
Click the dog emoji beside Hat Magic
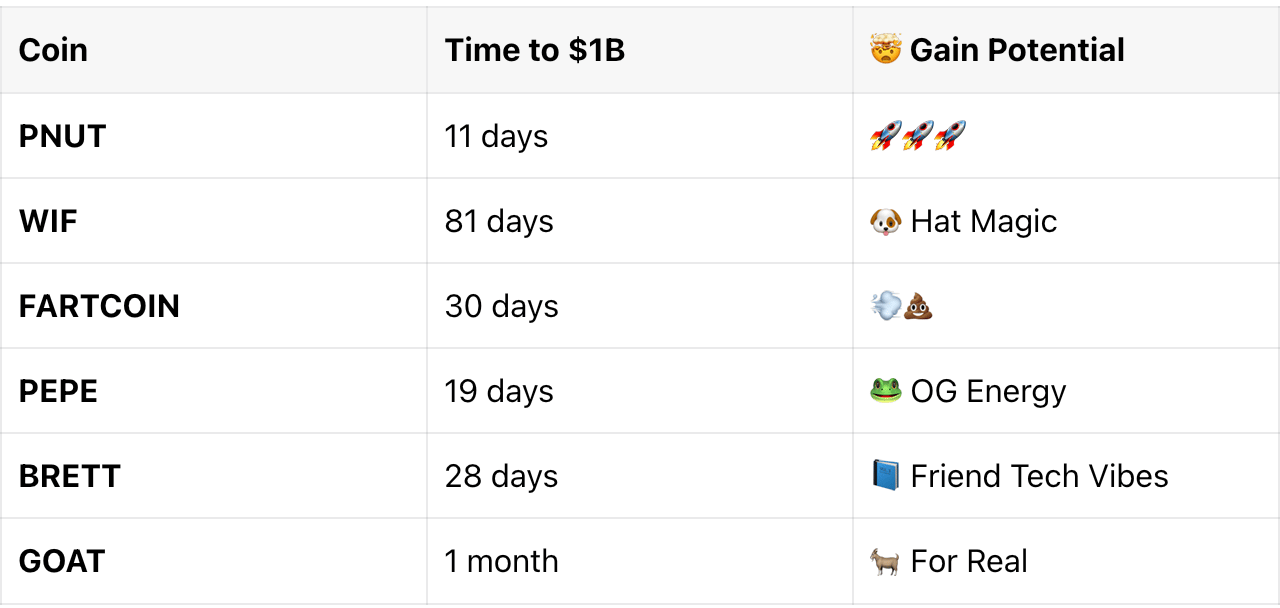tap(885, 221)
